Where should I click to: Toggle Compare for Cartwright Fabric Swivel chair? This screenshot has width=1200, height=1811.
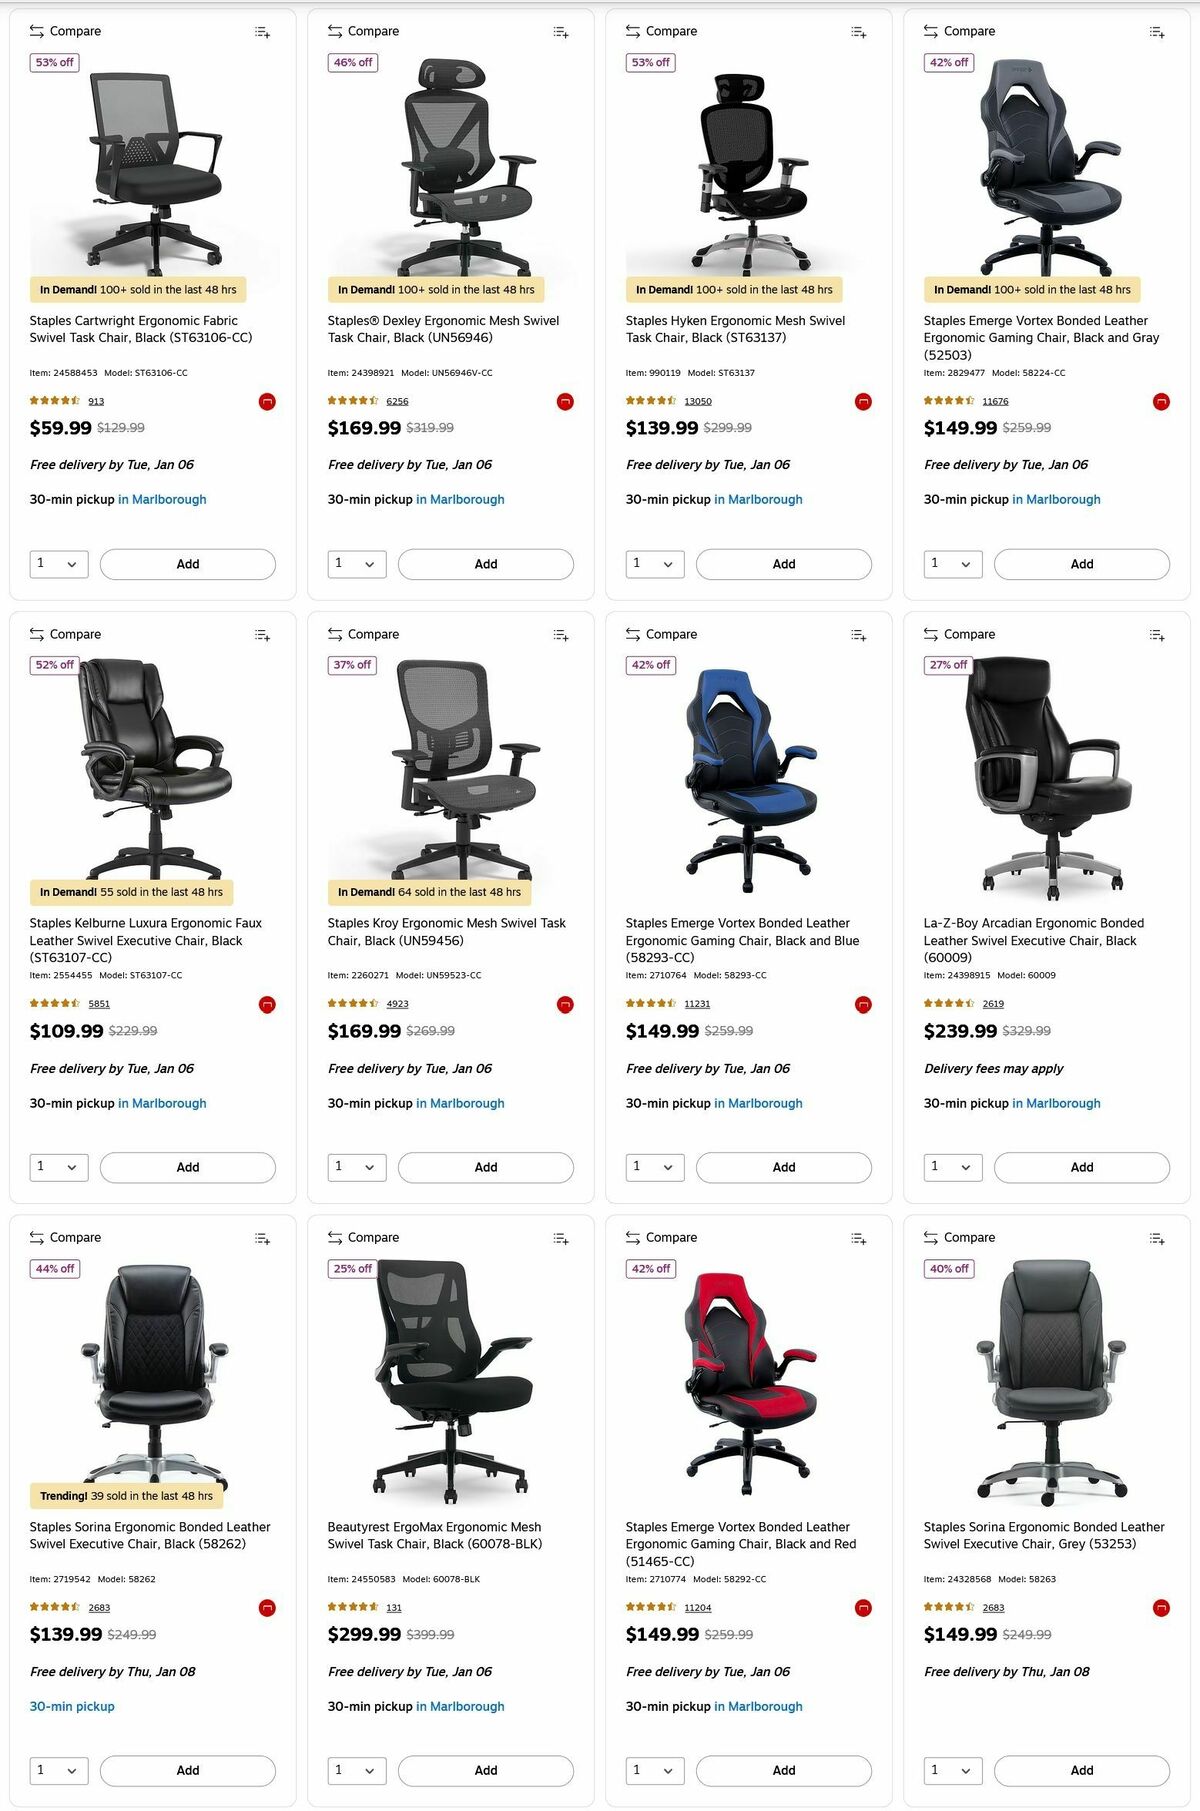(65, 31)
